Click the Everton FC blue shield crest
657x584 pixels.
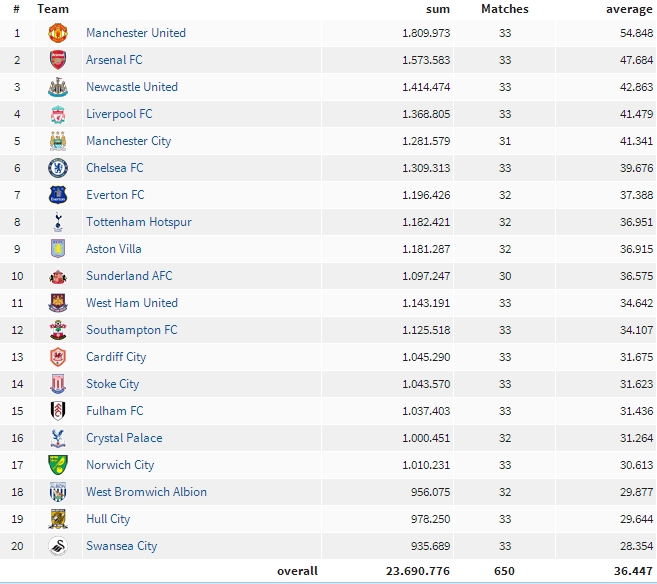point(58,195)
